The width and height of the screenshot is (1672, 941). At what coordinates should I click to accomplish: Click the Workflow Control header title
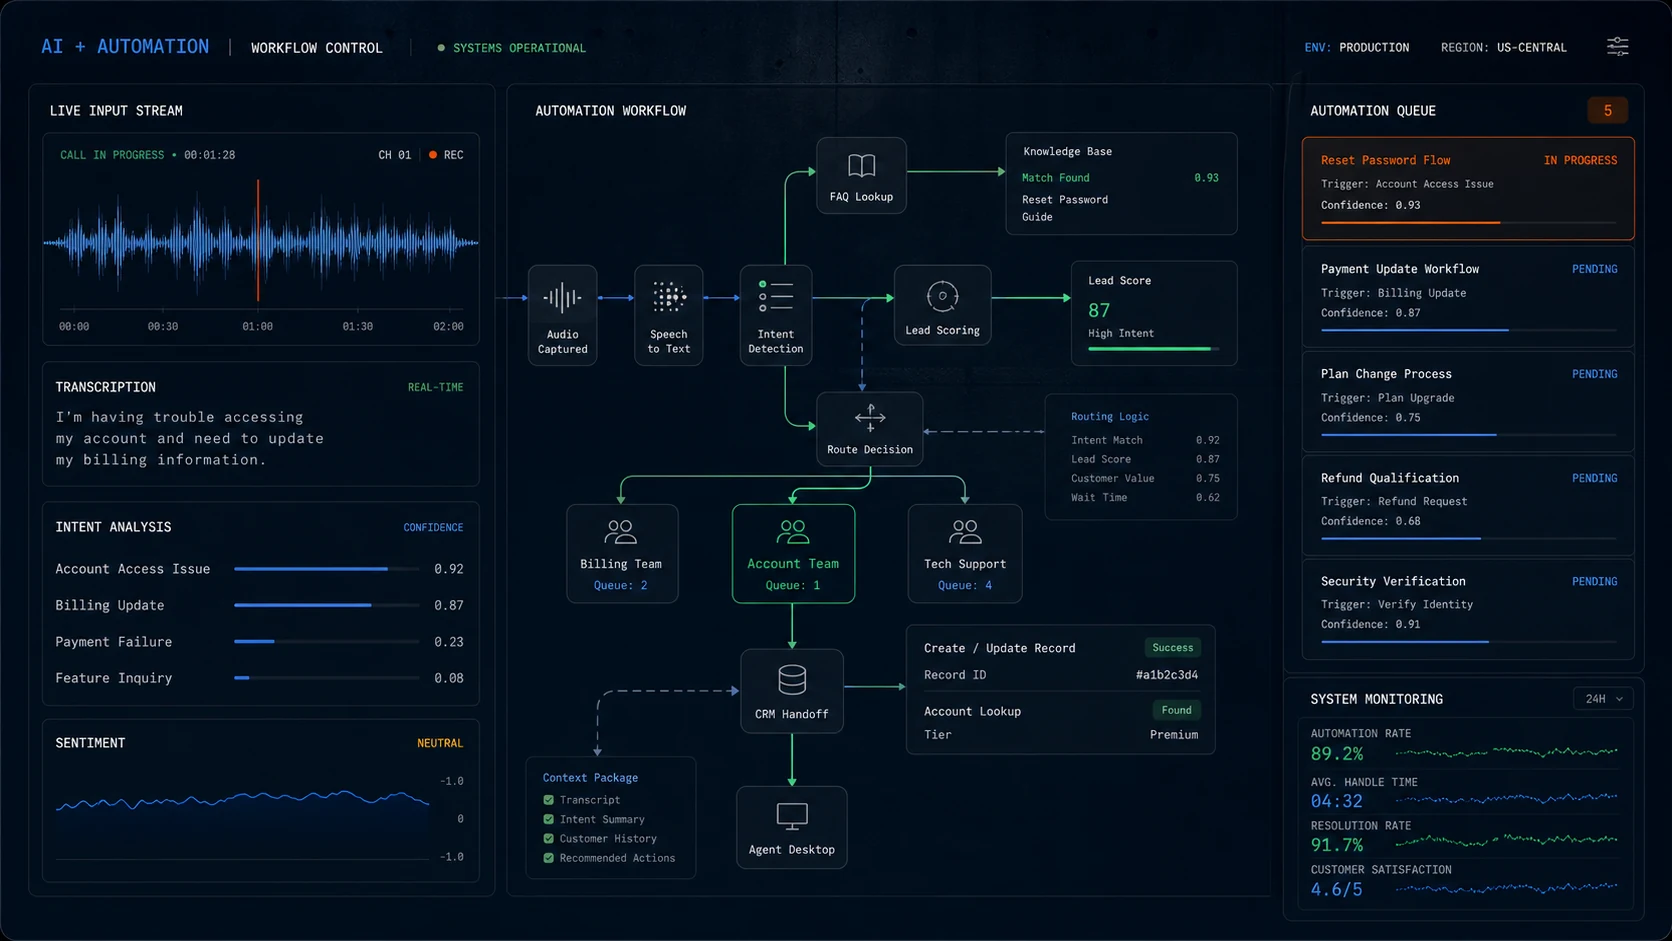[x=316, y=48]
